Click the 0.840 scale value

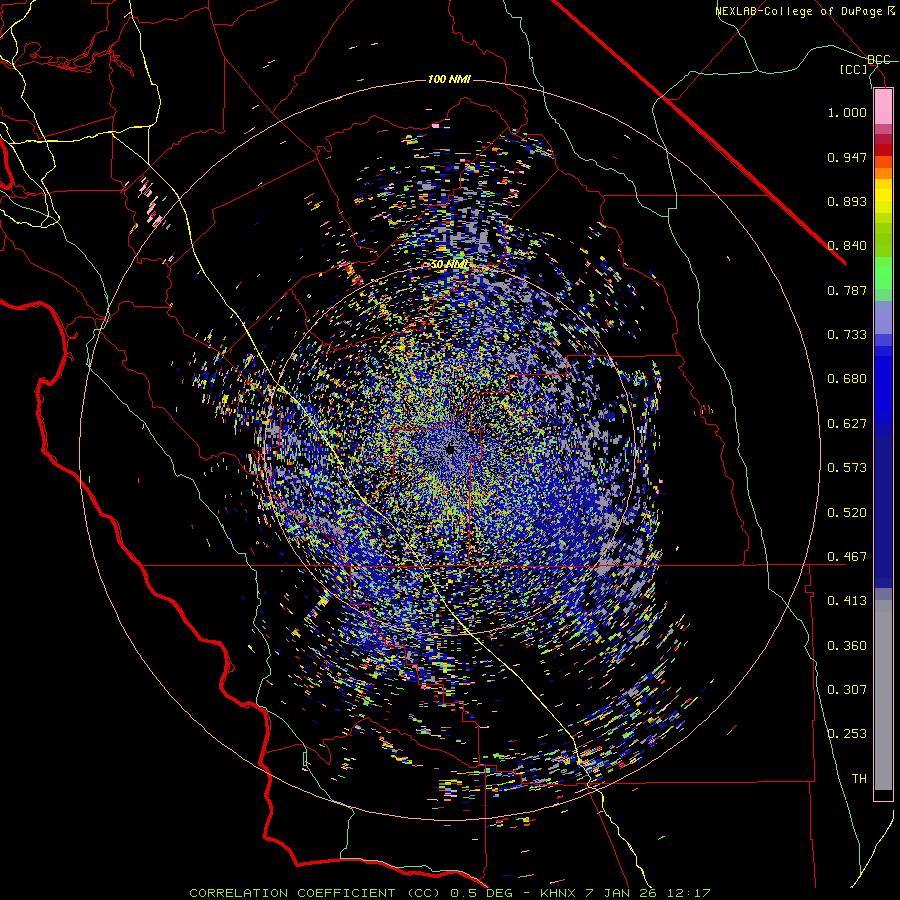click(x=847, y=246)
